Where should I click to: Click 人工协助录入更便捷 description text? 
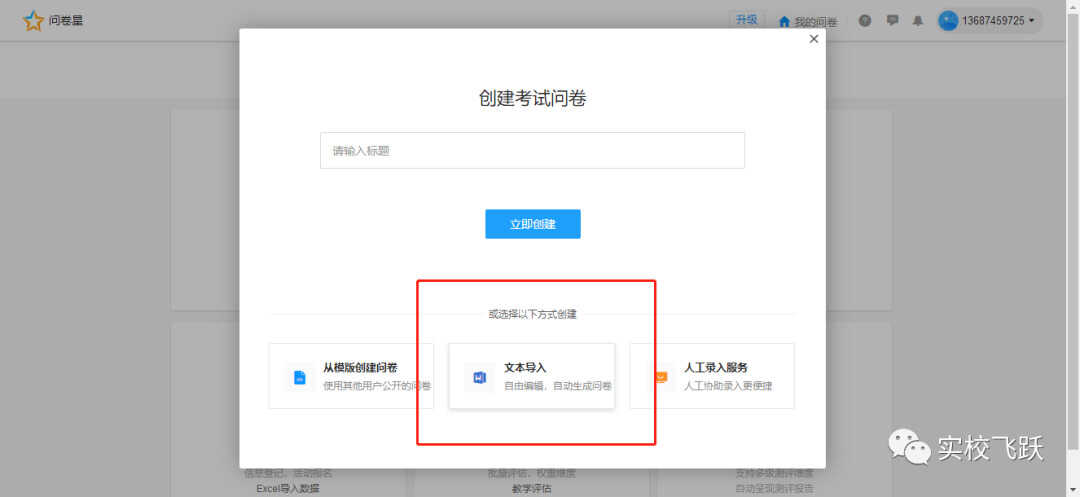click(x=728, y=385)
